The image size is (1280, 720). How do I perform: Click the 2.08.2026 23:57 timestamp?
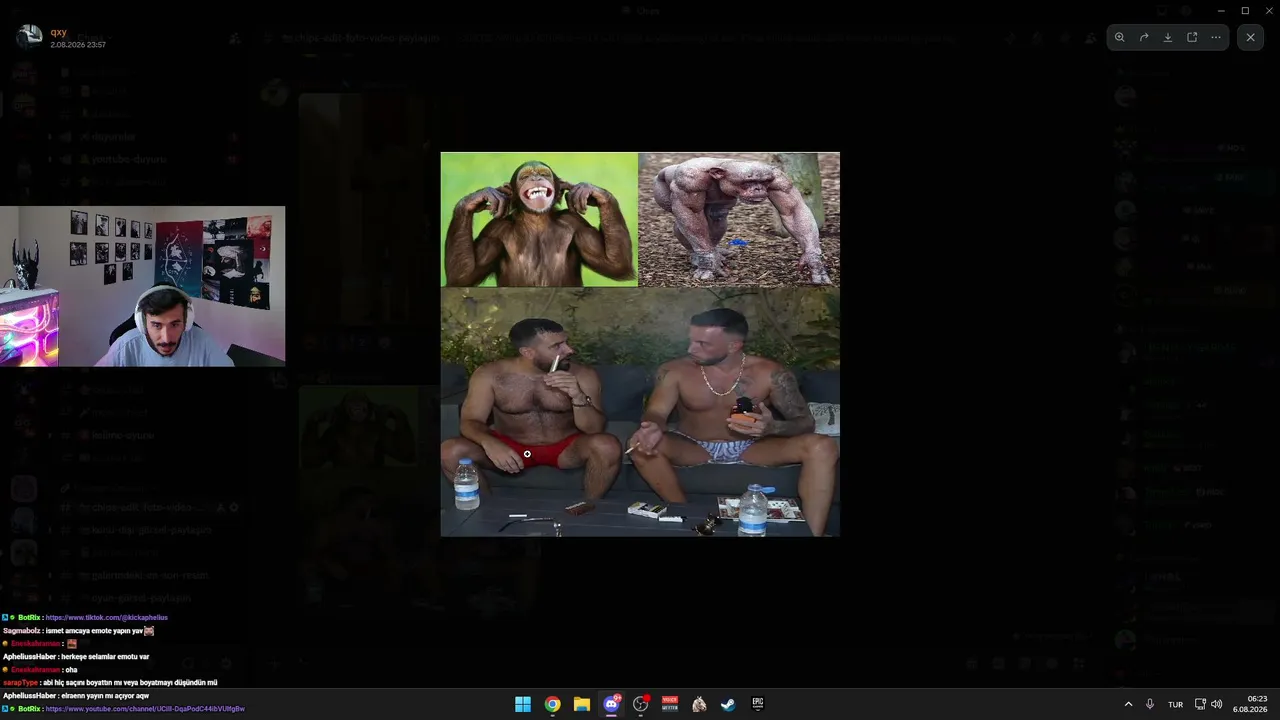point(78,45)
